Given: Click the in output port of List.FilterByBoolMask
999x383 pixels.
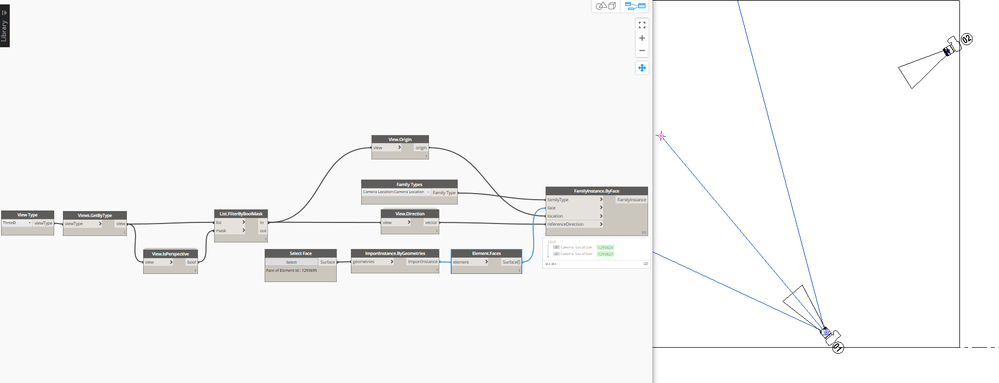Looking at the screenshot, I should coord(262,222).
